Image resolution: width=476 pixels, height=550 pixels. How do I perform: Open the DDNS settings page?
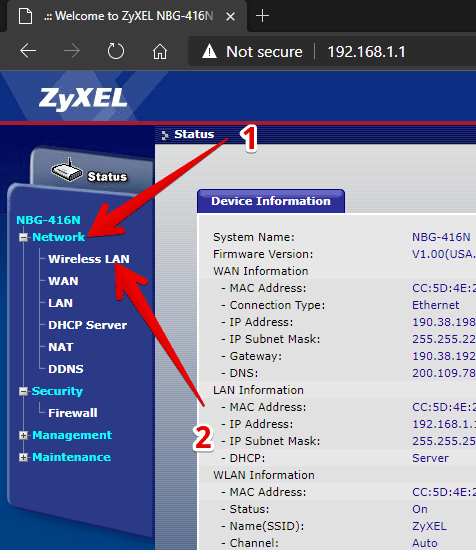pos(66,369)
